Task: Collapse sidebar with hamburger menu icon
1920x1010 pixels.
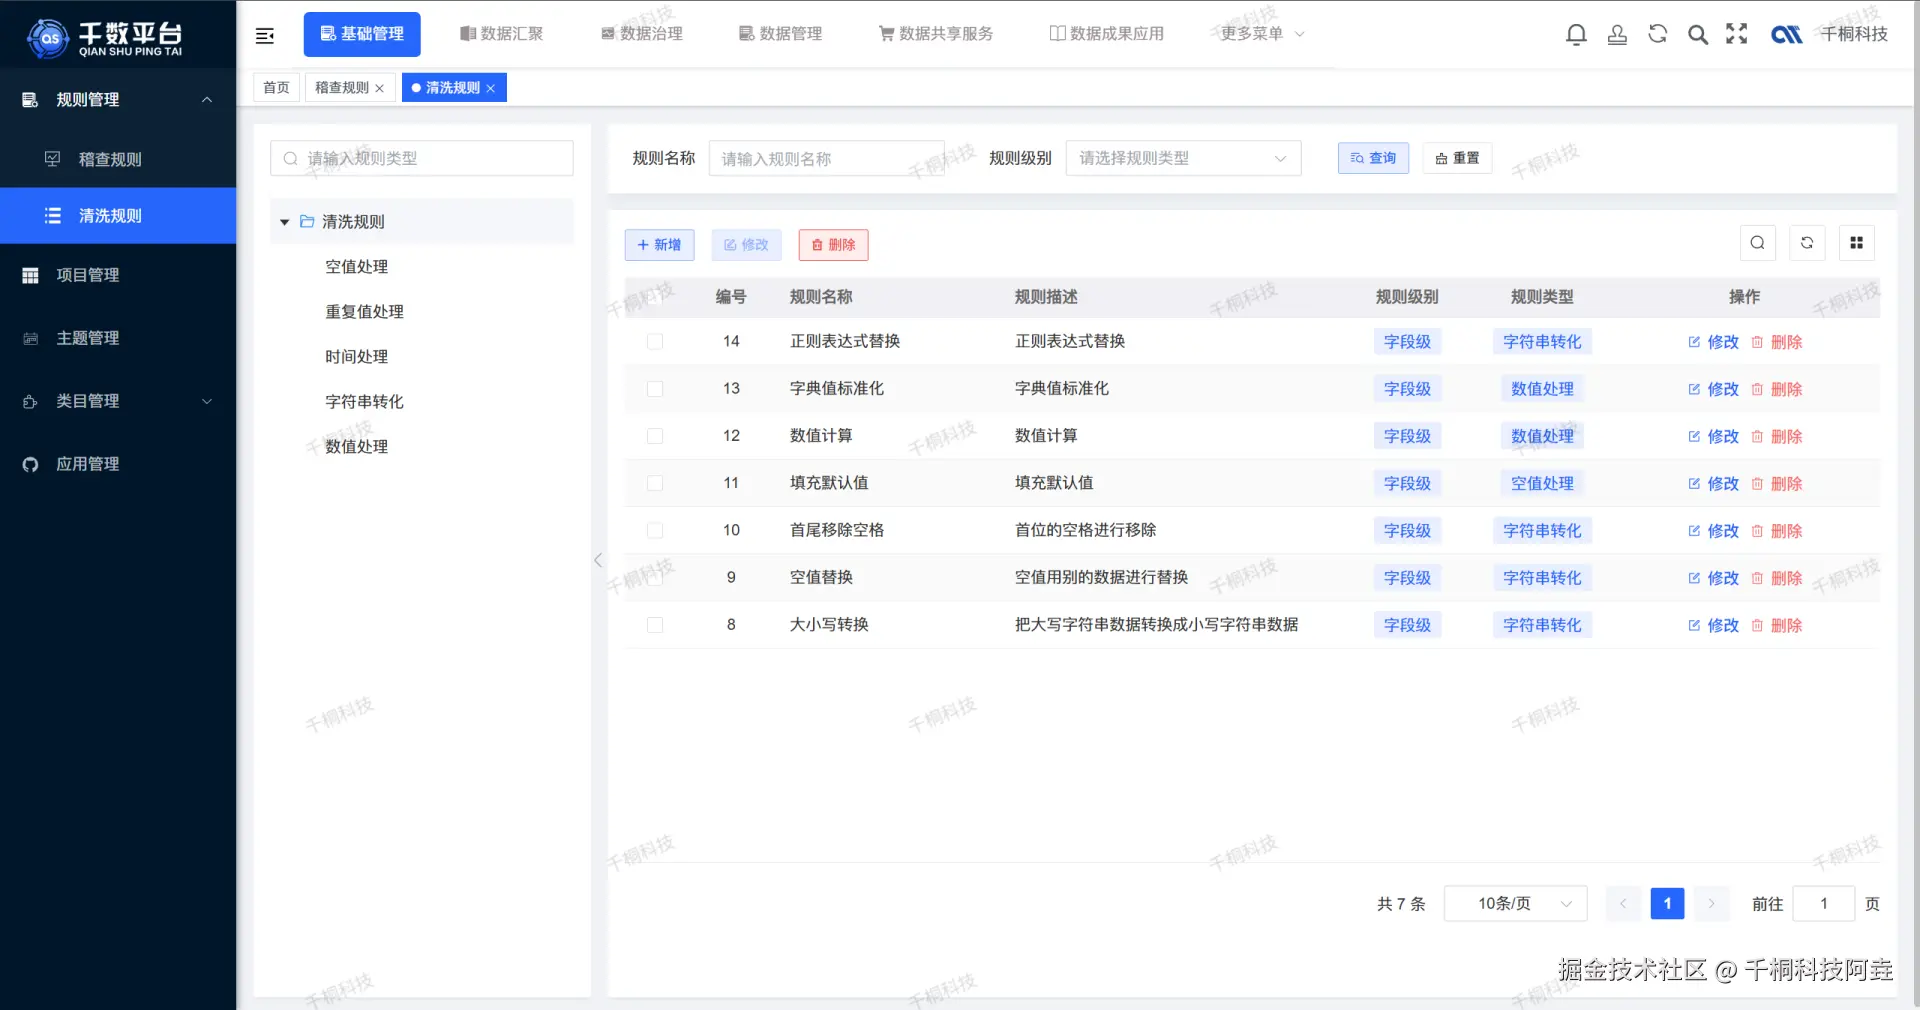Action: pos(265,36)
